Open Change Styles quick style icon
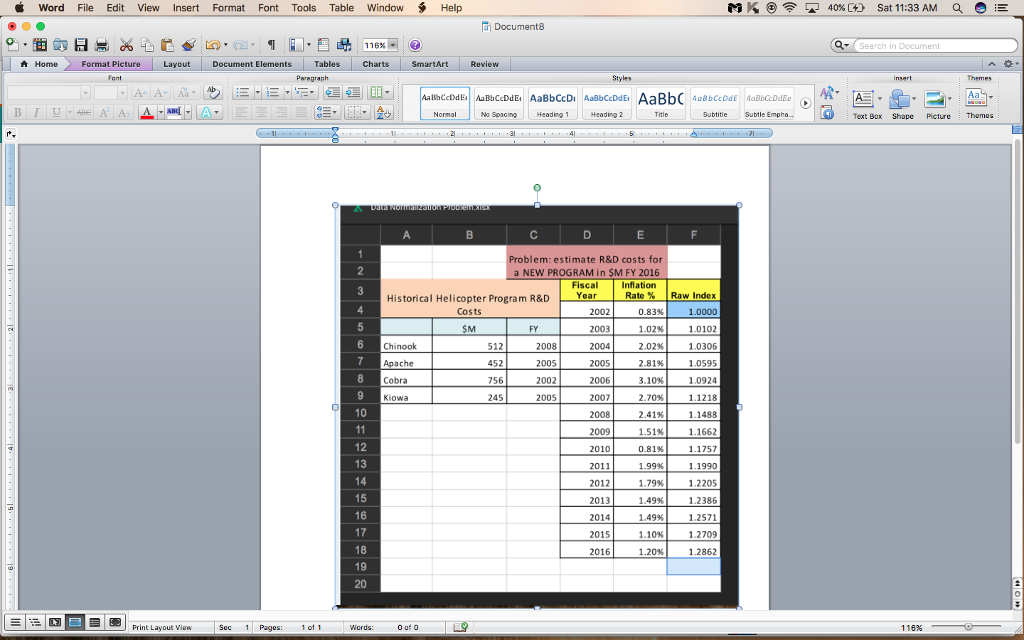This screenshot has width=1024, height=640. (x=827, y=93)
